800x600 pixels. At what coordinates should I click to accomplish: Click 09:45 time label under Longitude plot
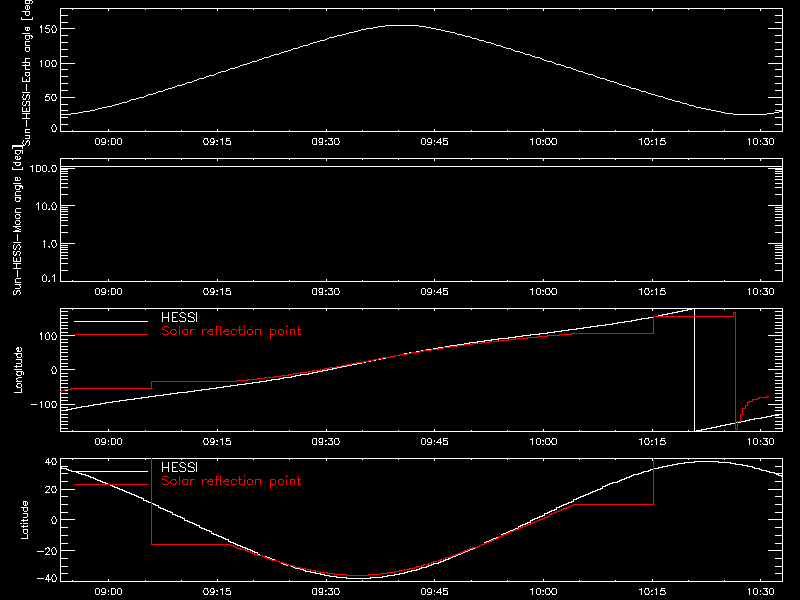tap(434, 442)
